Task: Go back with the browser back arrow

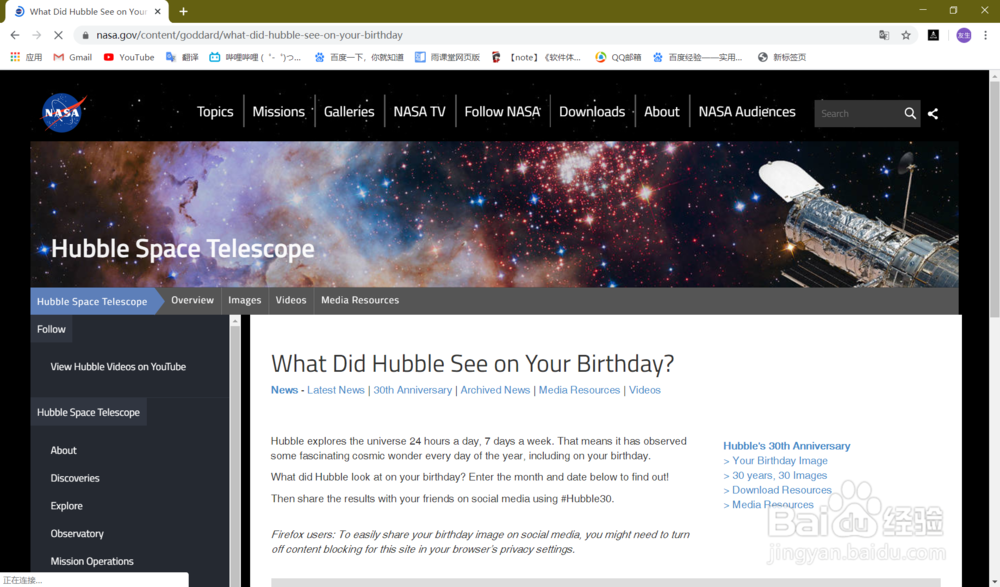Action: 15,35
